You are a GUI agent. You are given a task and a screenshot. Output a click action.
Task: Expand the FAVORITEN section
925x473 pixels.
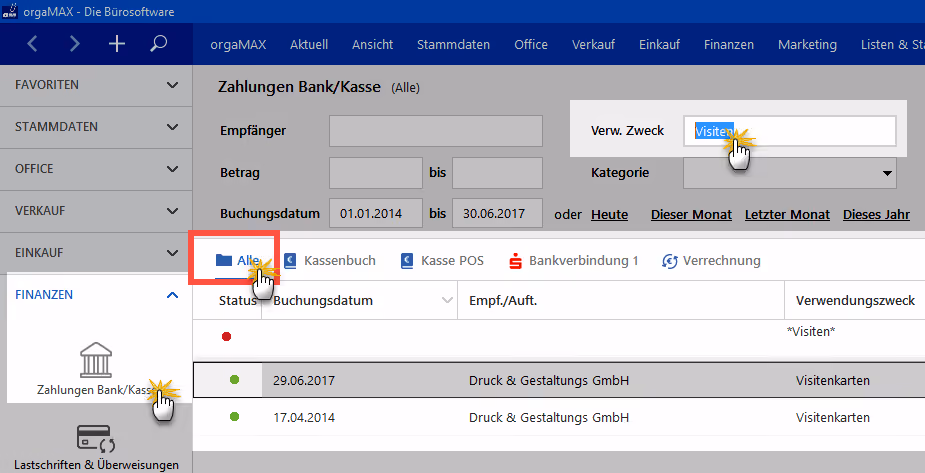pos(96,85)
